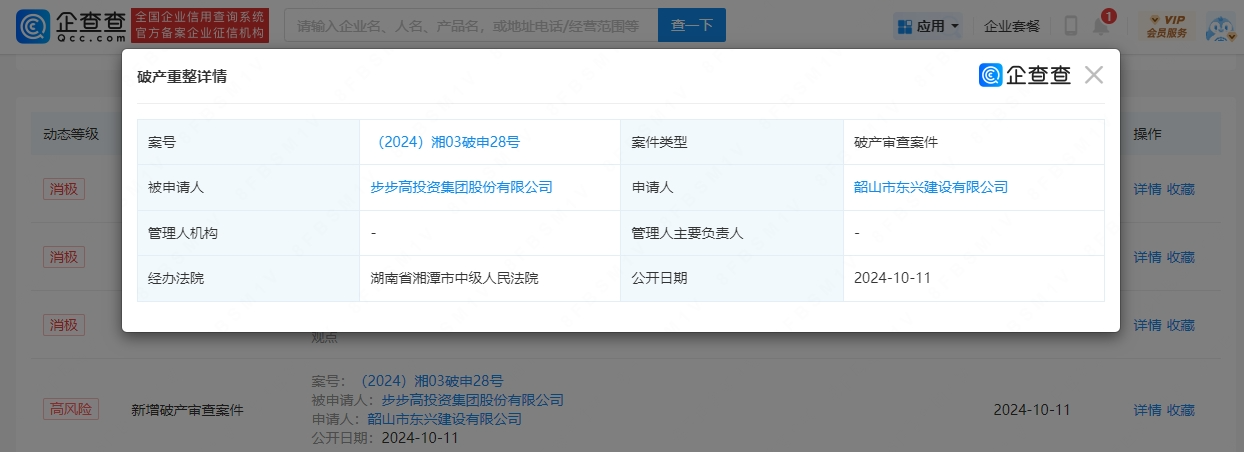Click 收藏 in the 高风险 row
The image size is (1244, 452).
(1181, 410)
